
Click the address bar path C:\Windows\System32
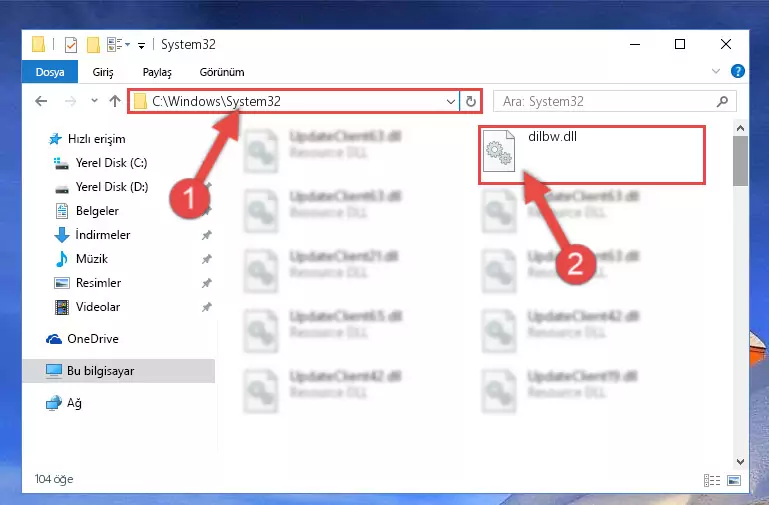(x=216, y=101)
